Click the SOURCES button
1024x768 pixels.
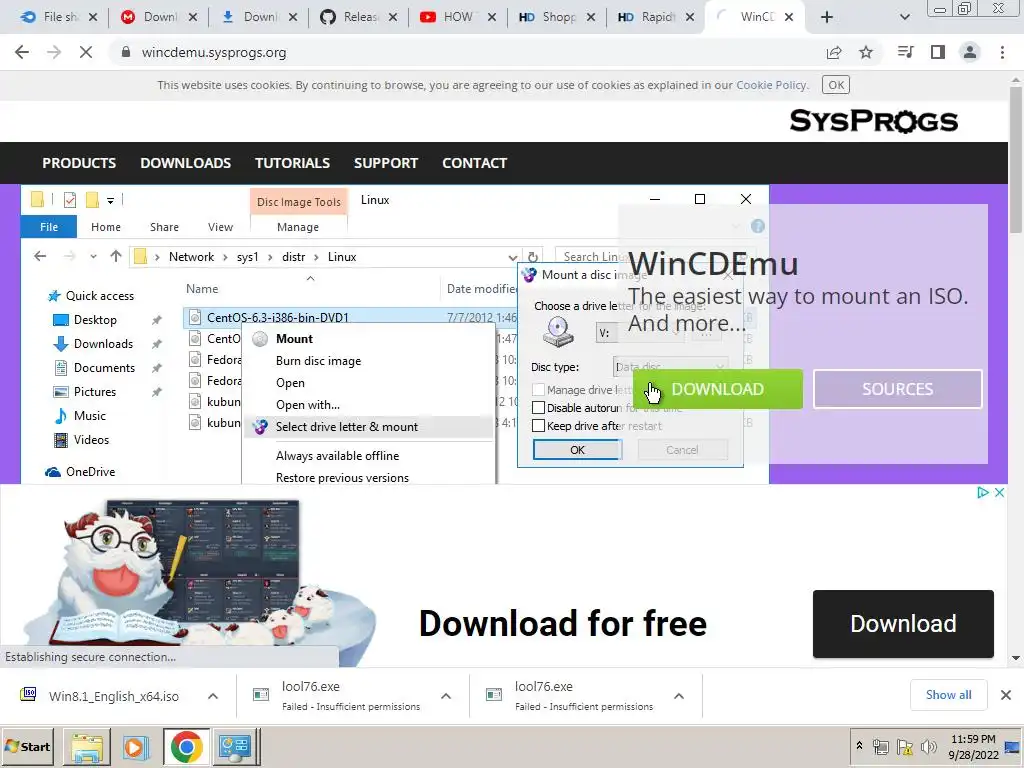pos(897,389)
